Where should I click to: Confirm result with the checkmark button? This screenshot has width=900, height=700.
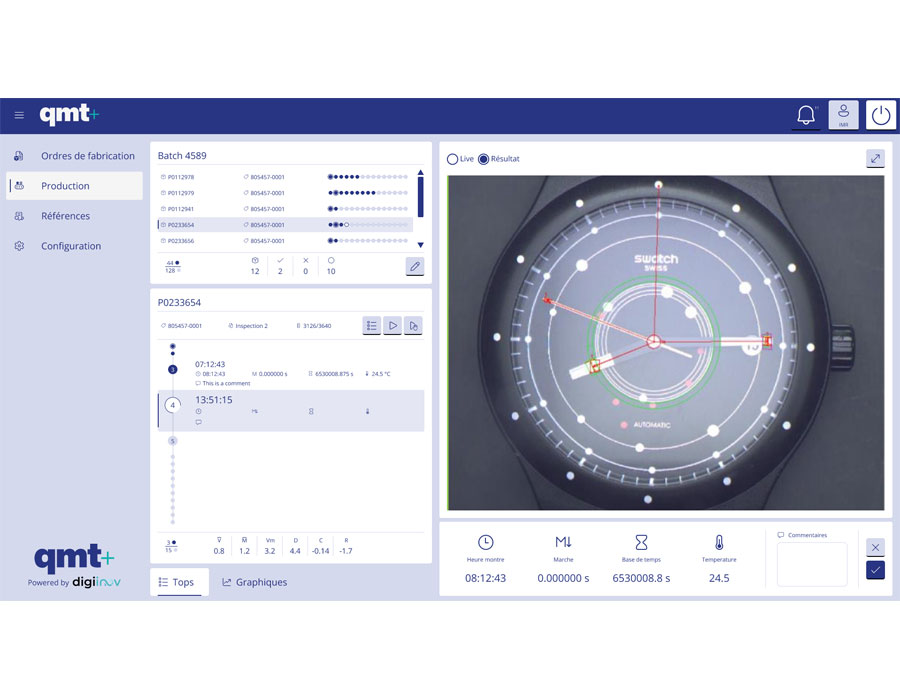(875, 570)
